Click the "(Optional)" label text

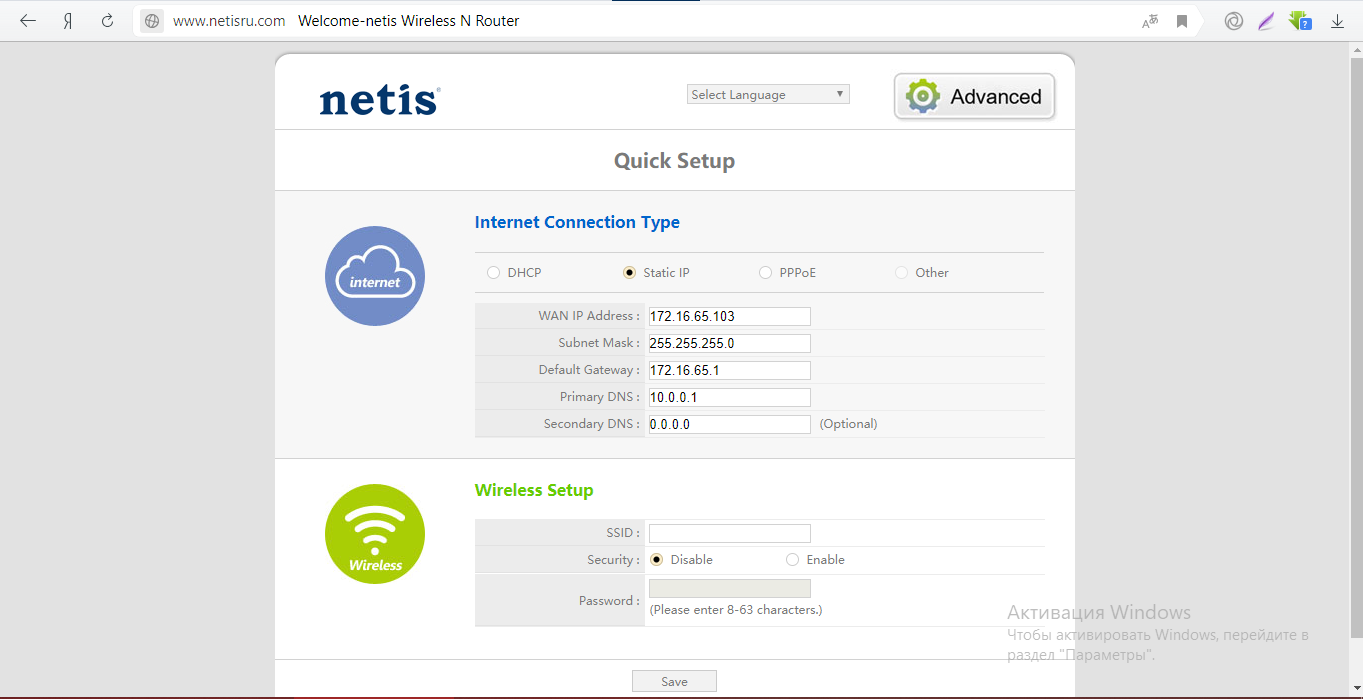(x=848, y=424)
